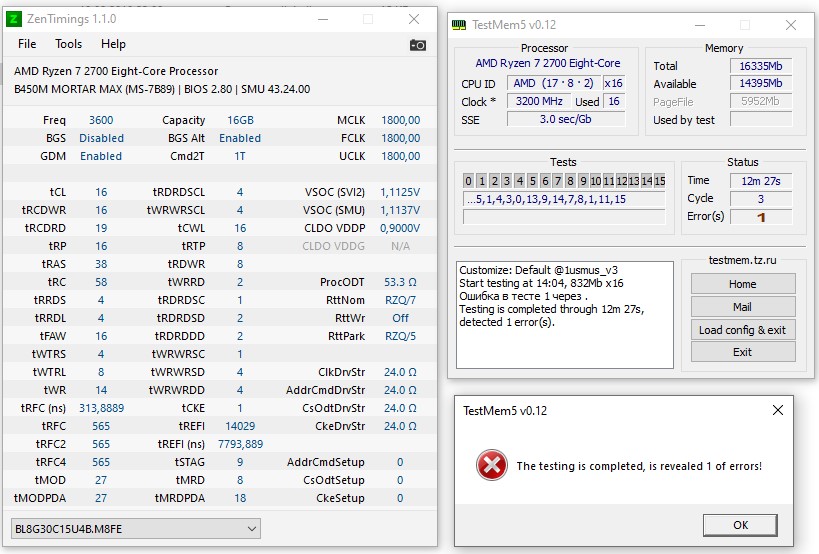Click the testmem.tz.ru label
This screenshot has height=554, width=819.
click(x=742, y=260)
